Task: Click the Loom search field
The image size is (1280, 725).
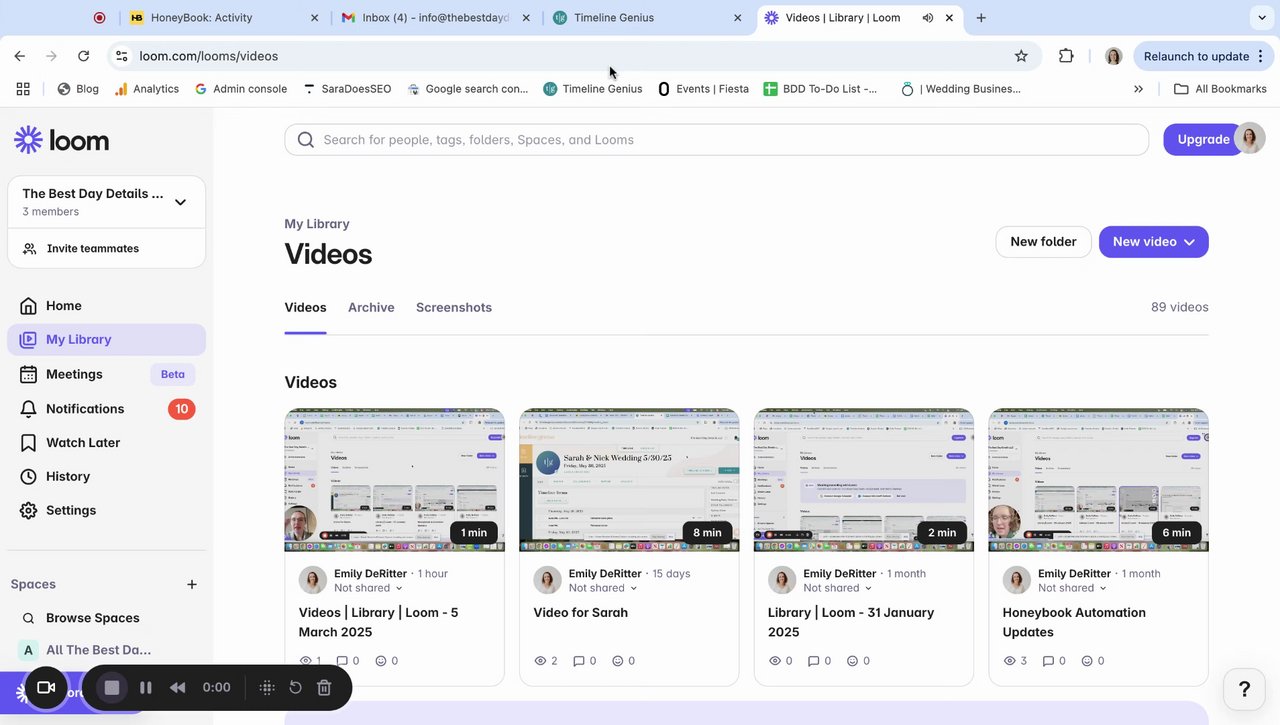Action: [716, 140]
